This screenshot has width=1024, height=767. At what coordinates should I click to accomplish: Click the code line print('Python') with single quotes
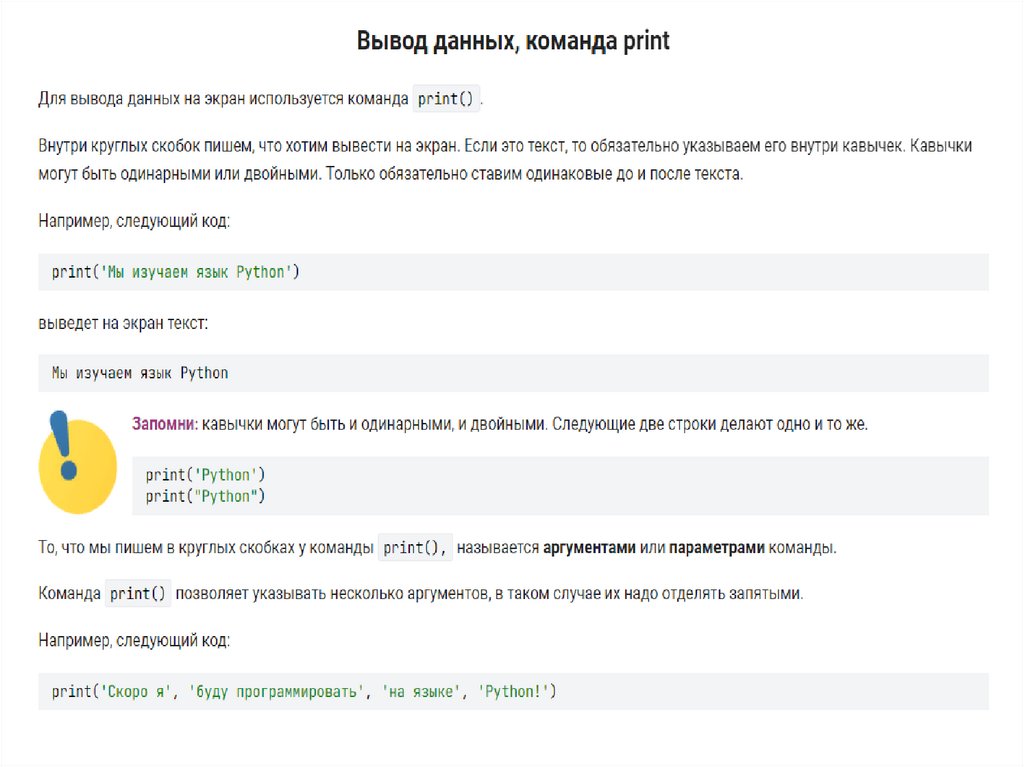pyautogui.click(x=206, y=475)
